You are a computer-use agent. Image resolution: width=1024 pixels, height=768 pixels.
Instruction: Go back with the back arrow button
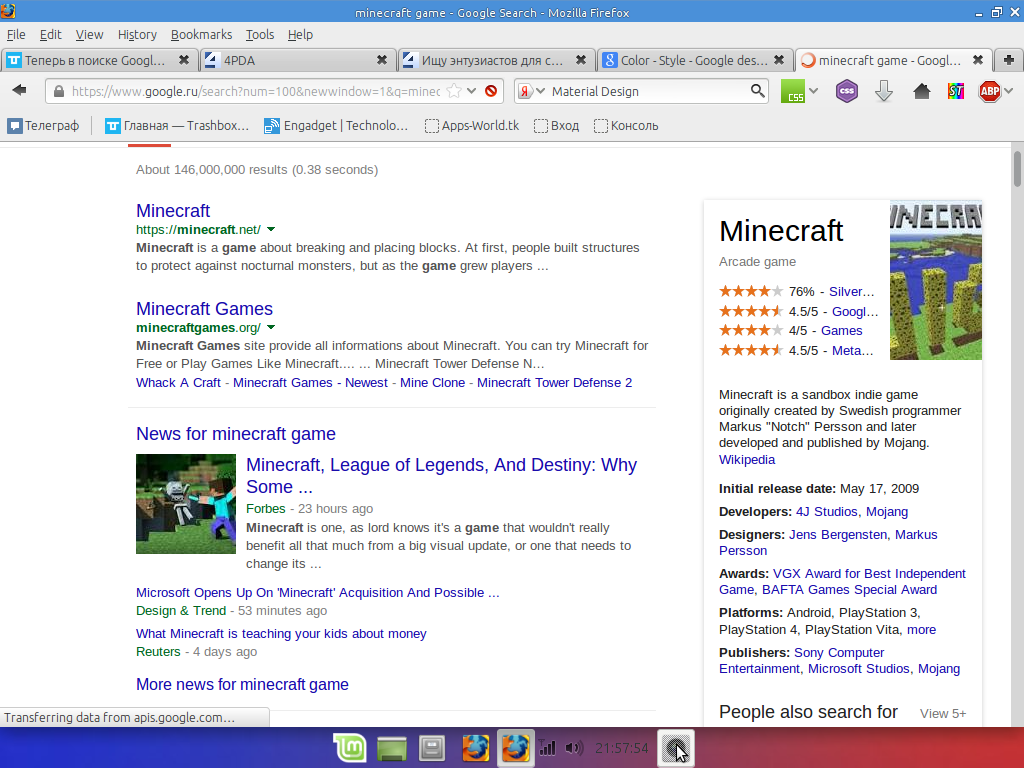[20, 90]
